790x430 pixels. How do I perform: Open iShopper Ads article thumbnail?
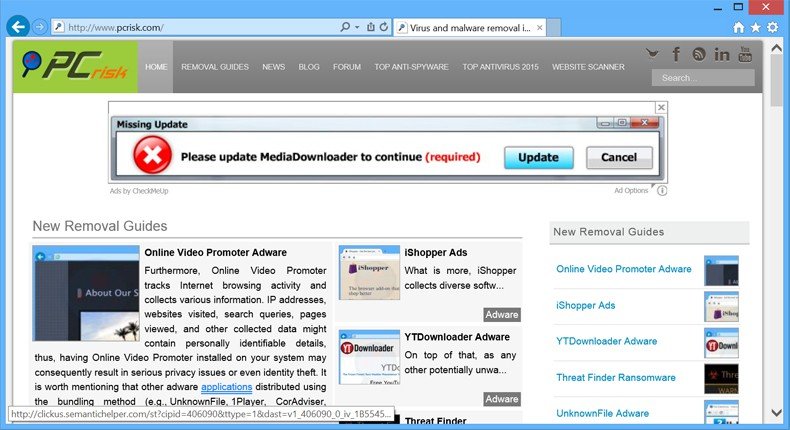click(x=369, y=273)
